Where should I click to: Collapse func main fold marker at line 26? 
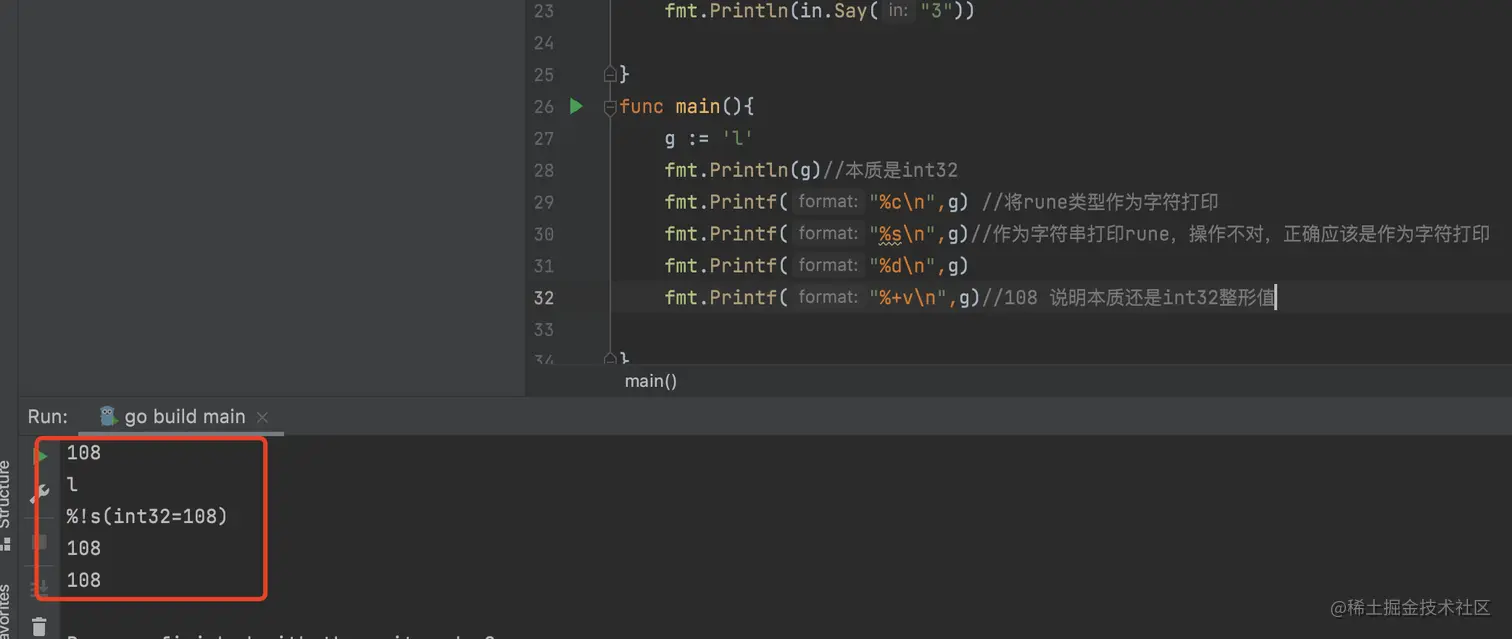tap(610, 106)
